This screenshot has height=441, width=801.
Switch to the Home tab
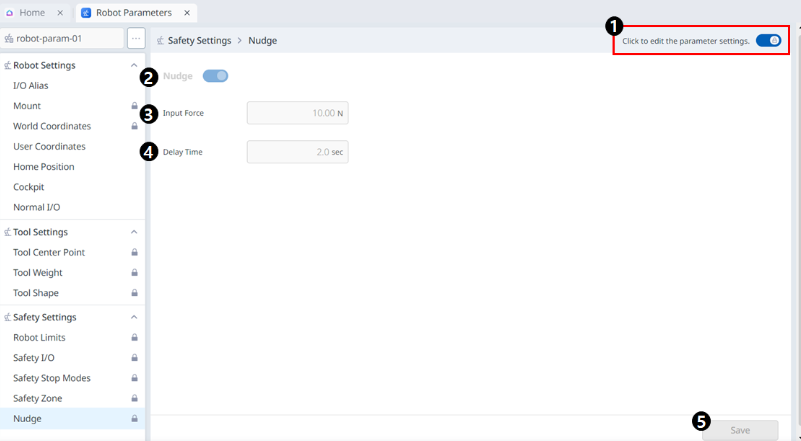(31, 13)
